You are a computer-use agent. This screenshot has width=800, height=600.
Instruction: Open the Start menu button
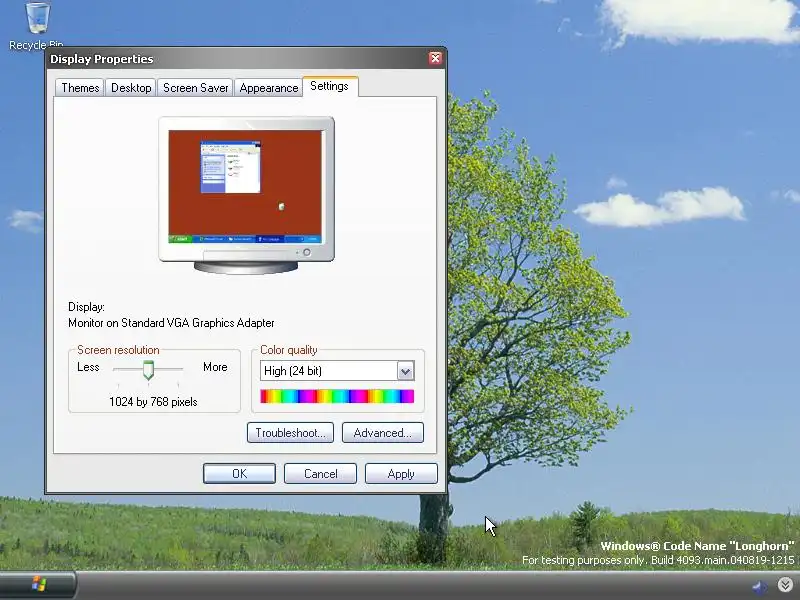38,585
